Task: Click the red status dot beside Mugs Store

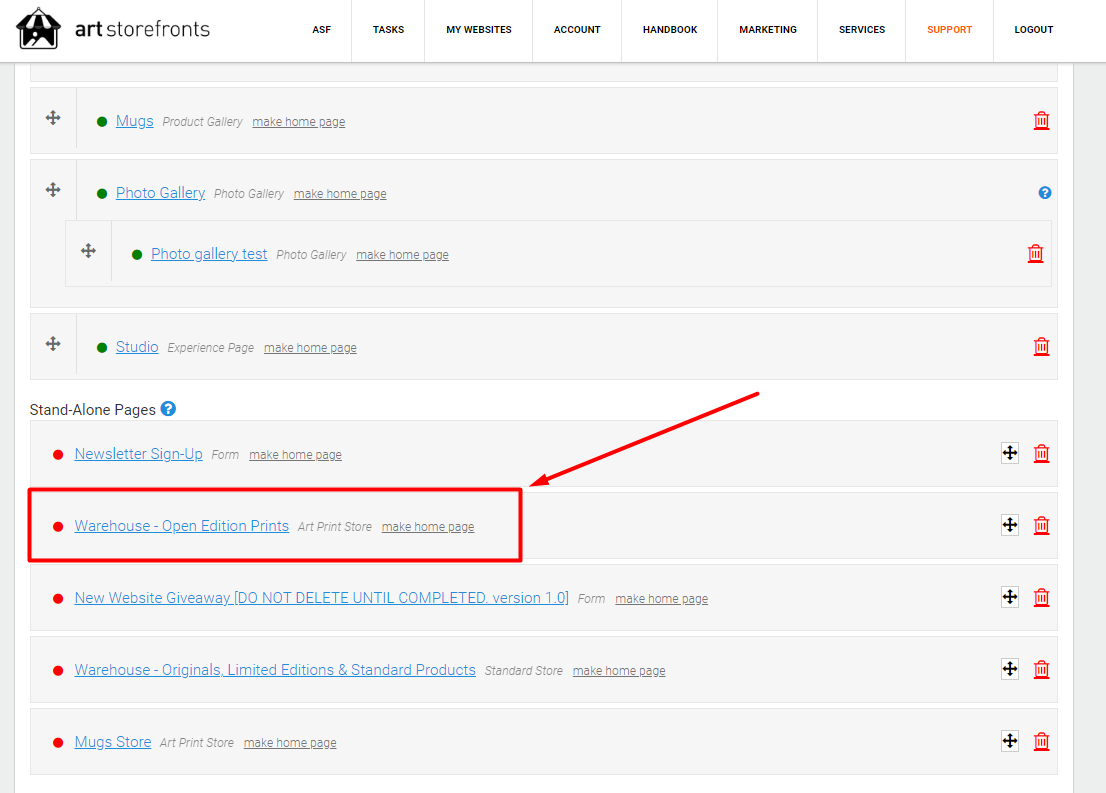Action: click(57, 742)
